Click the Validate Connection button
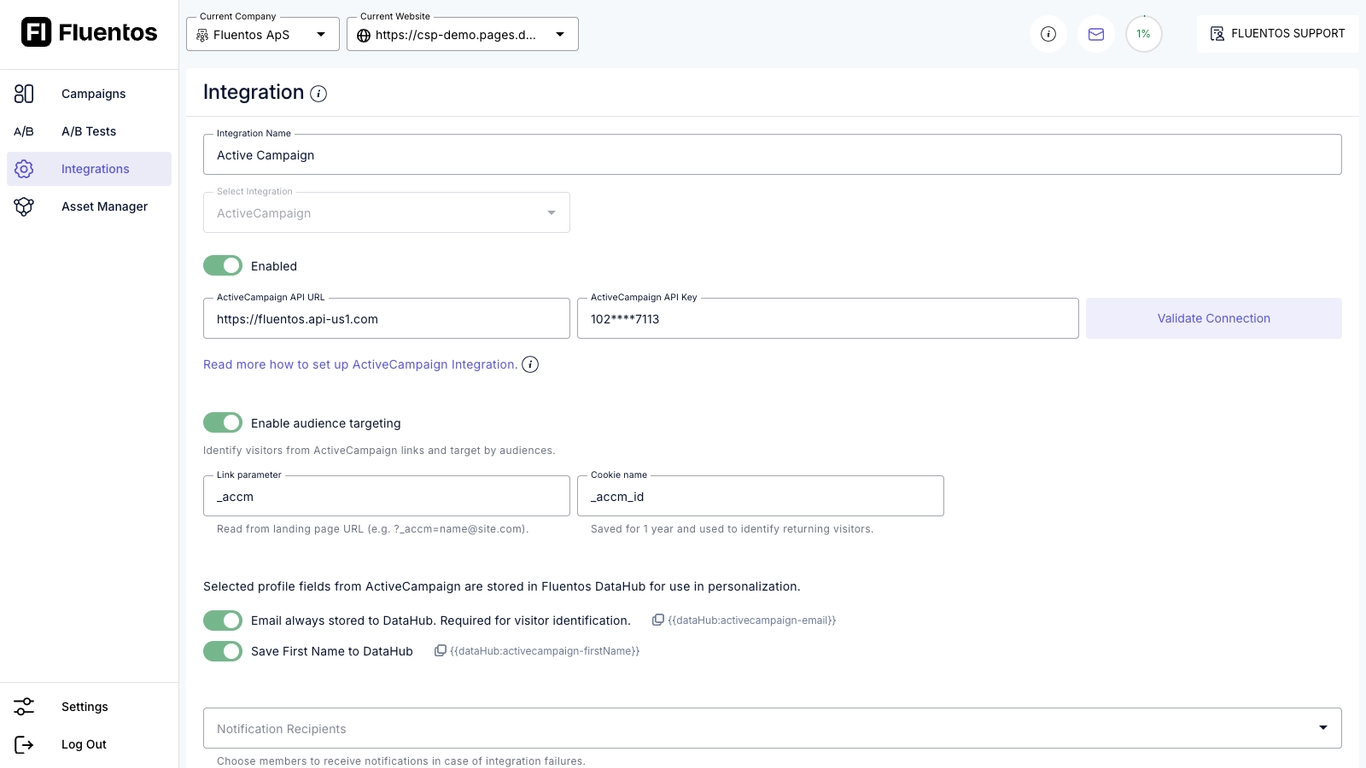 click(x=1214, y=318)
